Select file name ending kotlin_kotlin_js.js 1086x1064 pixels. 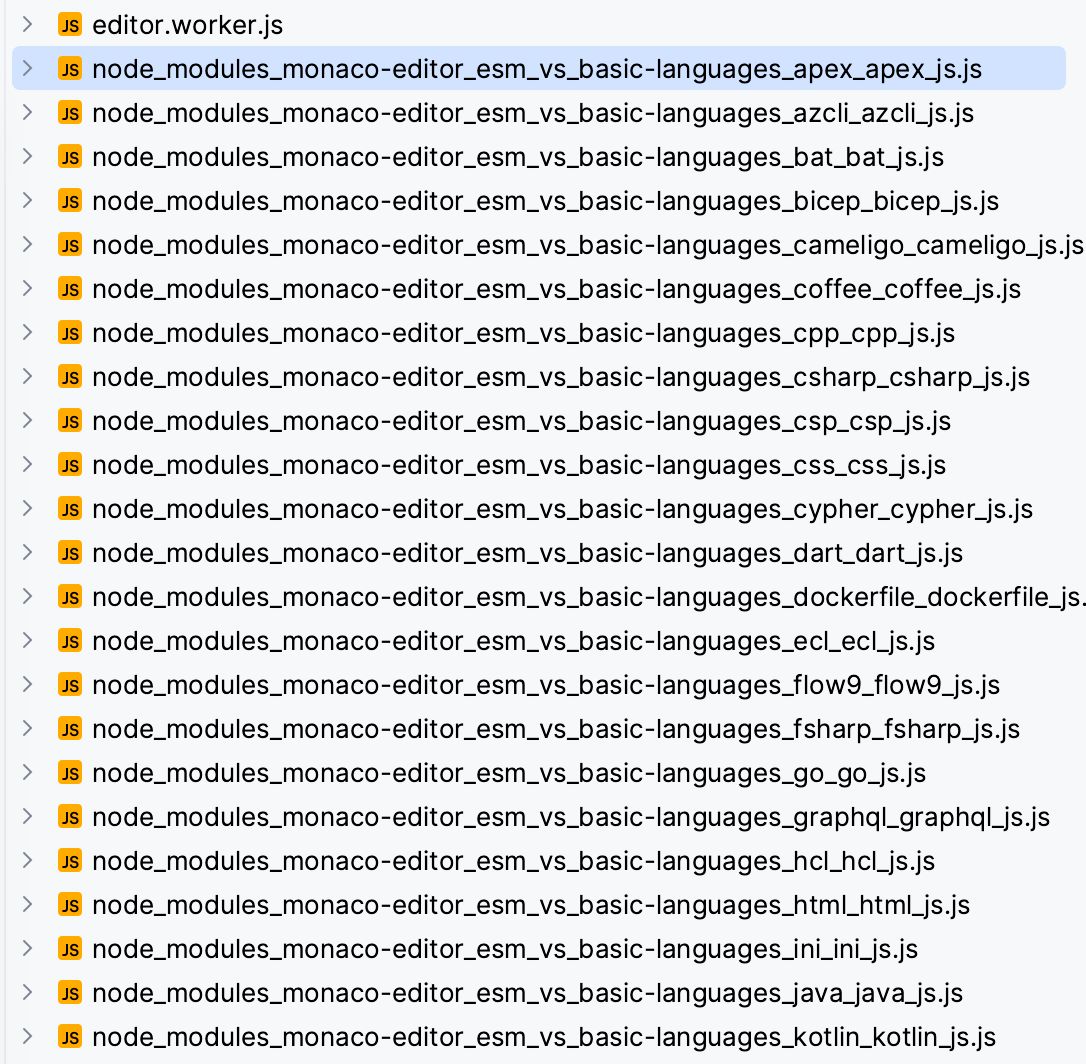pos(544,1037)
